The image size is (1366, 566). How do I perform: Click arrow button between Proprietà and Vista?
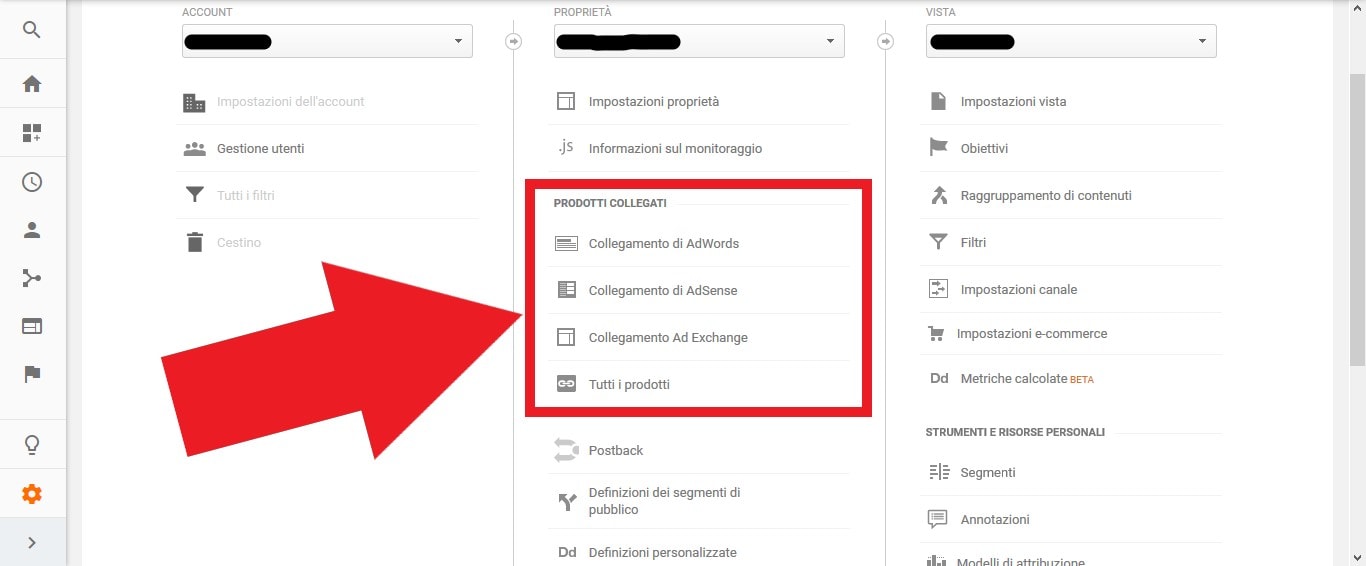885,41
